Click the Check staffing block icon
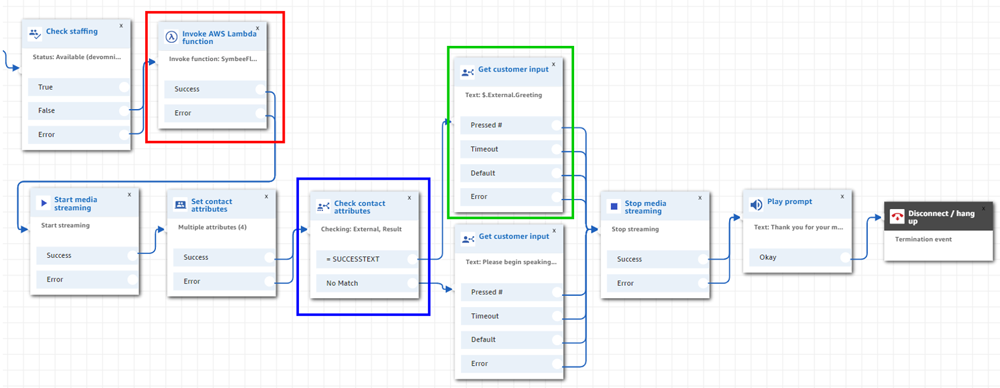Viewport: 1000px width, 388px height. coord(34,33)
